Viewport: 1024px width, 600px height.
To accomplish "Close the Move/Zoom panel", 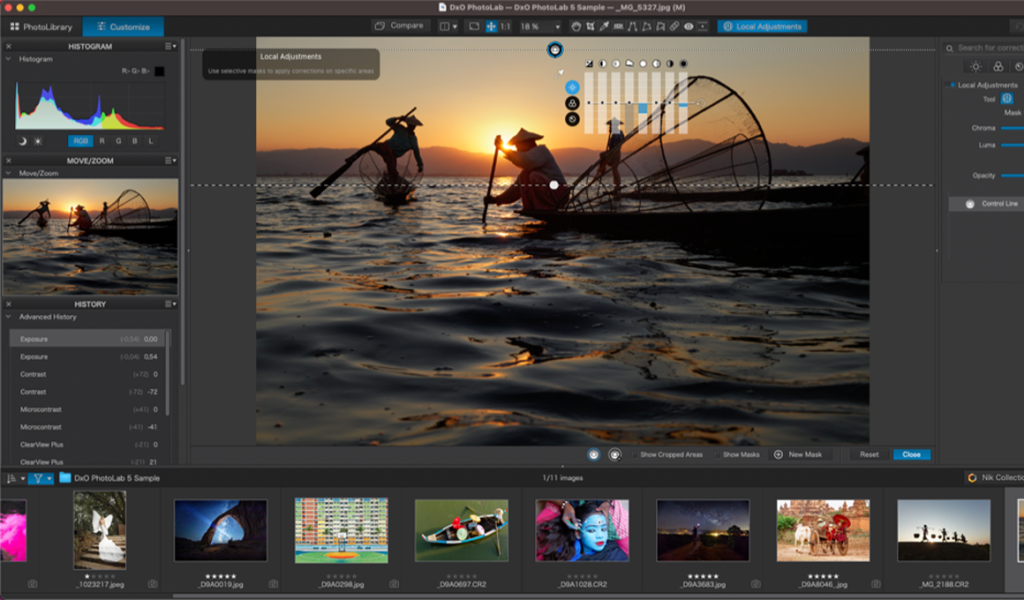I will coord(8,161).
